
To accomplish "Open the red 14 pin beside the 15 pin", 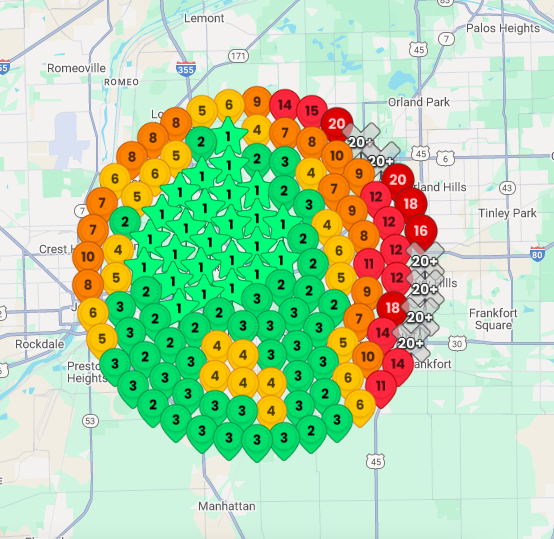I will pos(285,105).
